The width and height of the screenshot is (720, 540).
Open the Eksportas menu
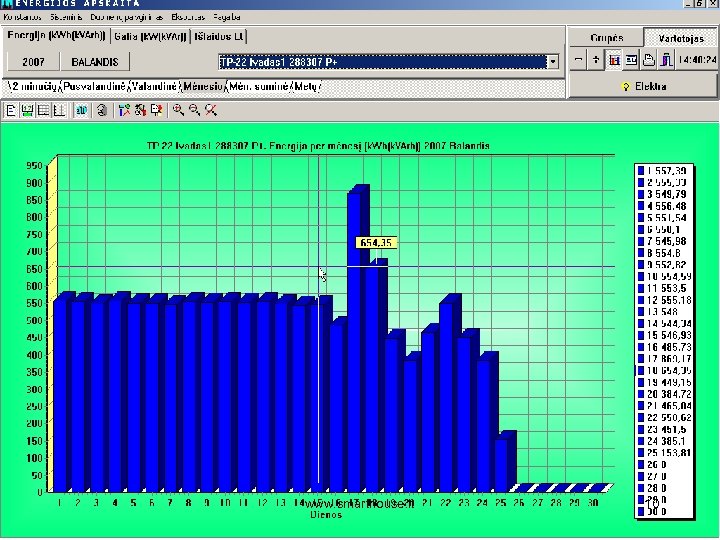[x=188, y=17]
